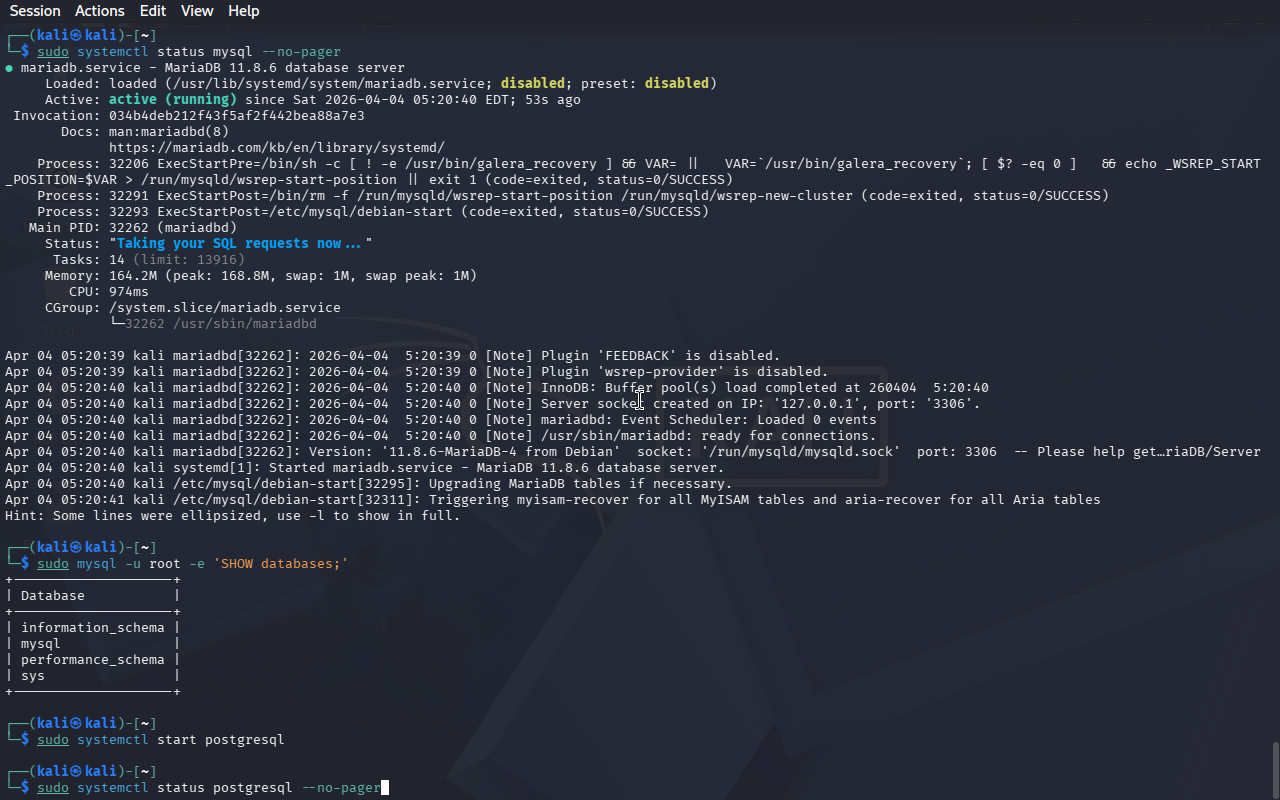This screenshot has width=1280, height=800.
Task: Open the Session menu
Action: click(35, 11)
